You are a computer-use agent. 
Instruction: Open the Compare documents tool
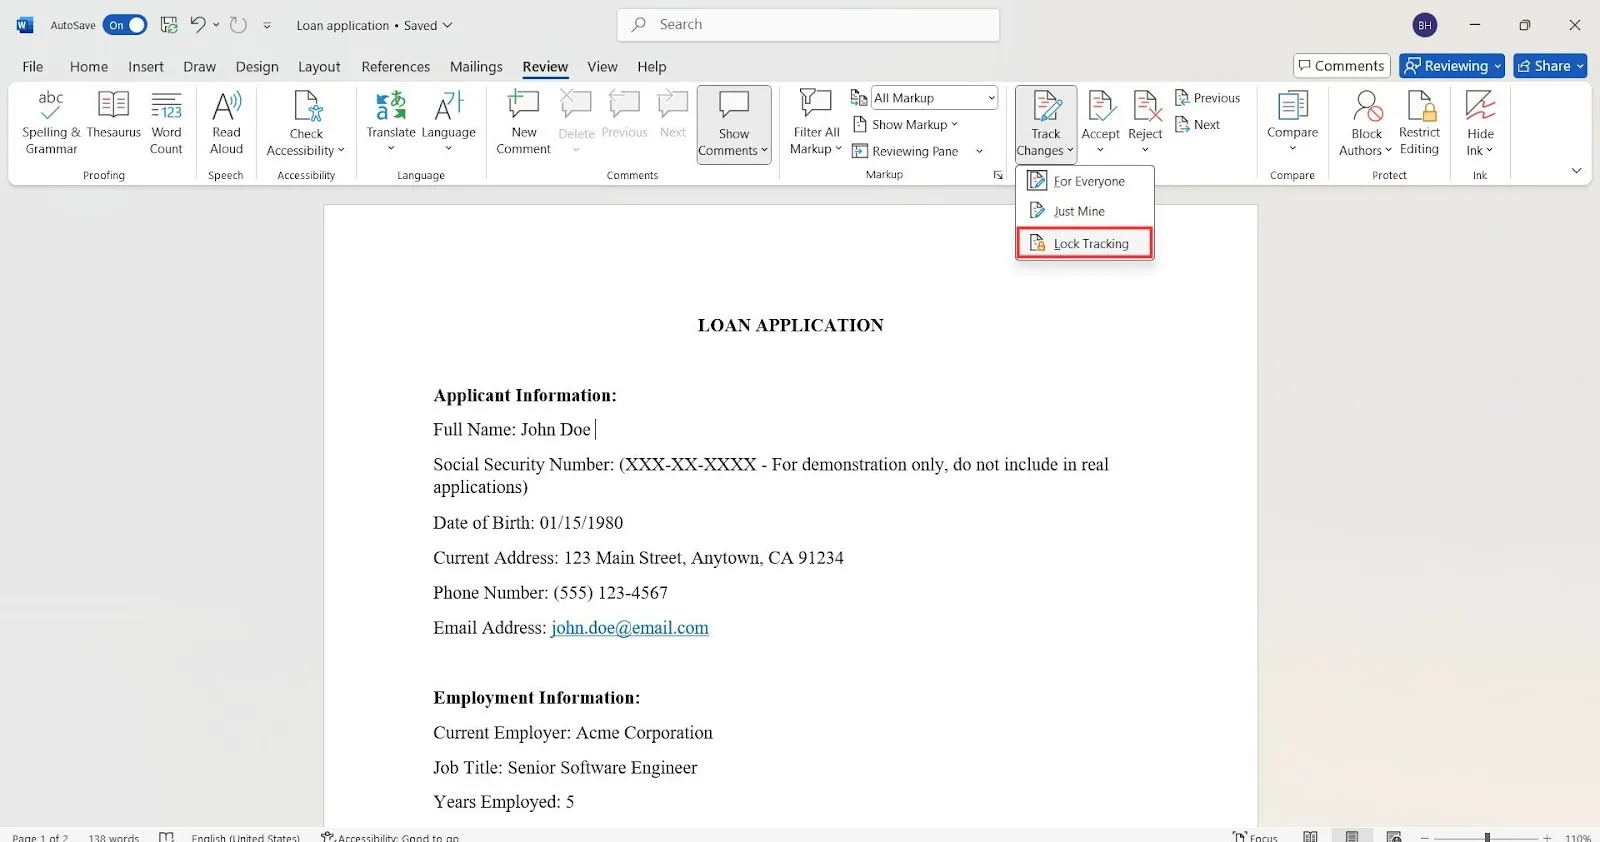[x=1292, y=122]
